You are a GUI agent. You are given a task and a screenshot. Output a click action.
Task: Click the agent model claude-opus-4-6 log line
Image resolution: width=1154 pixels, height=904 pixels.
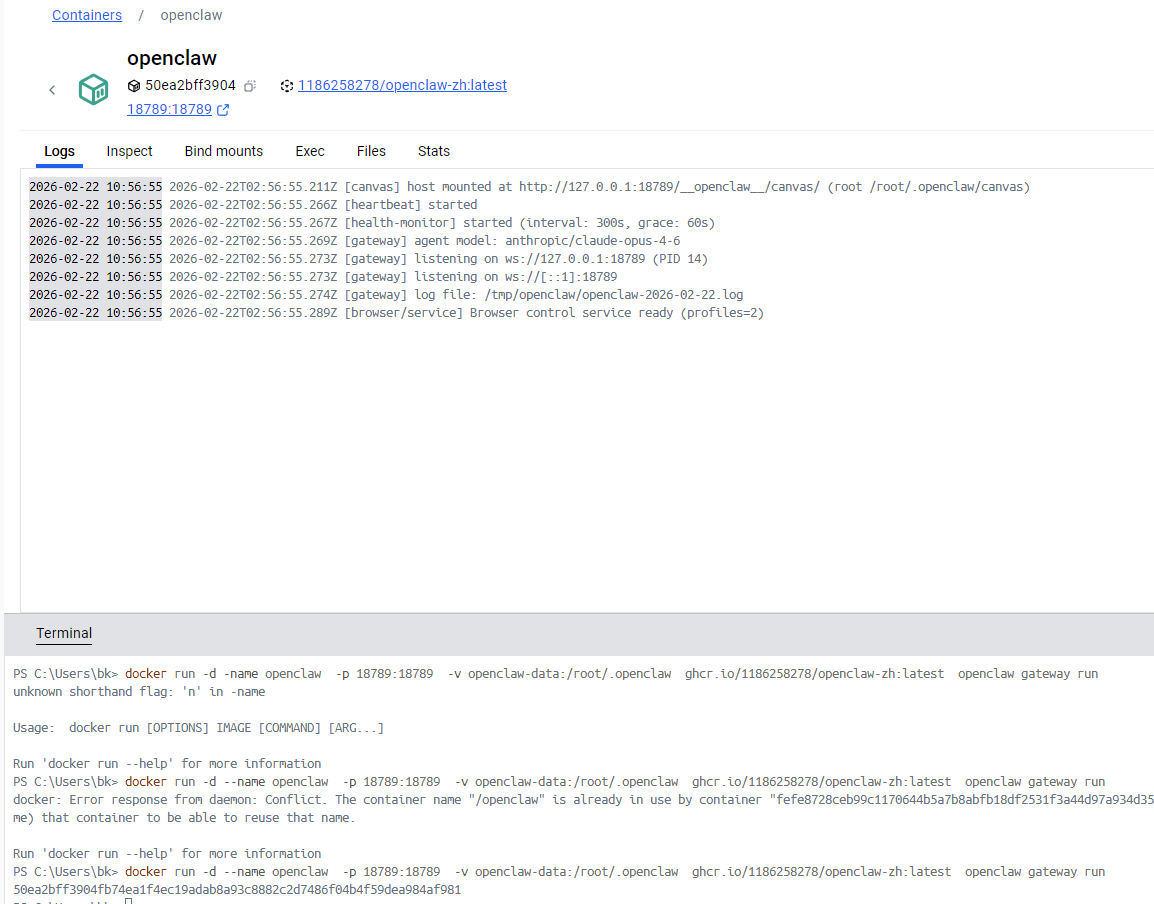point(355,241)
